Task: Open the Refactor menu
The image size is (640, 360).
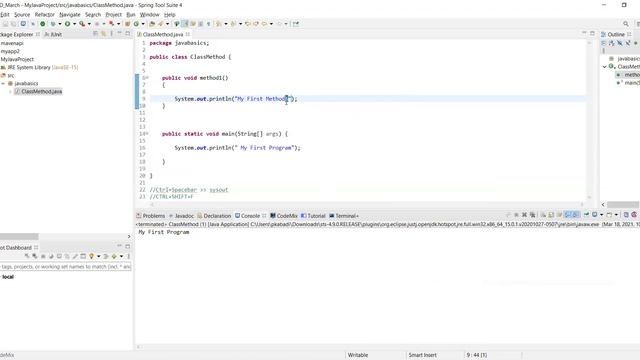Action: coord(44,15)
